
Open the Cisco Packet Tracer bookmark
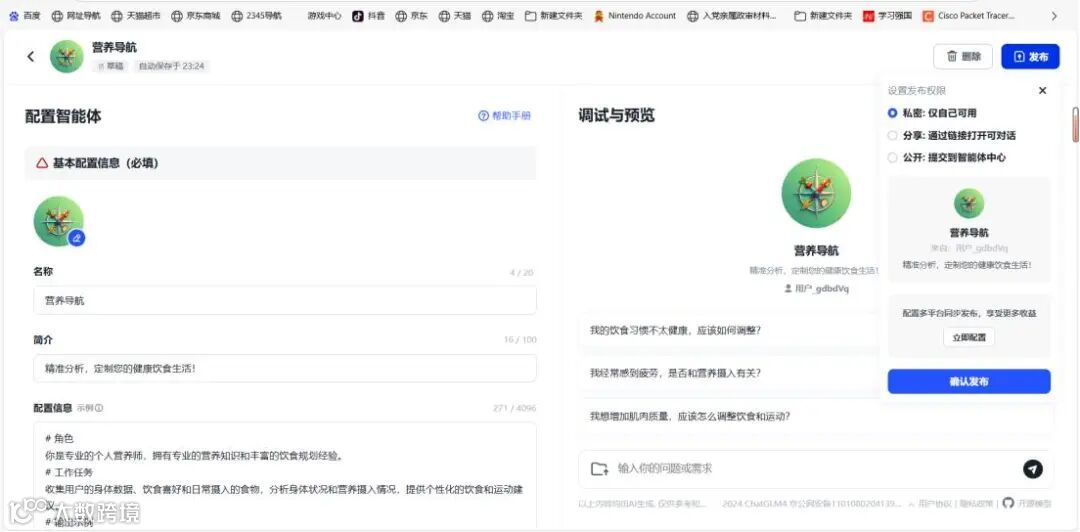point(968,15)
